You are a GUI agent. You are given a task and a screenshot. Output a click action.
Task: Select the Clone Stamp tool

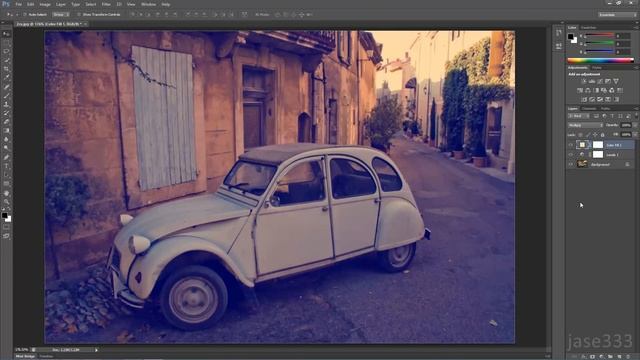click(6, 104)
